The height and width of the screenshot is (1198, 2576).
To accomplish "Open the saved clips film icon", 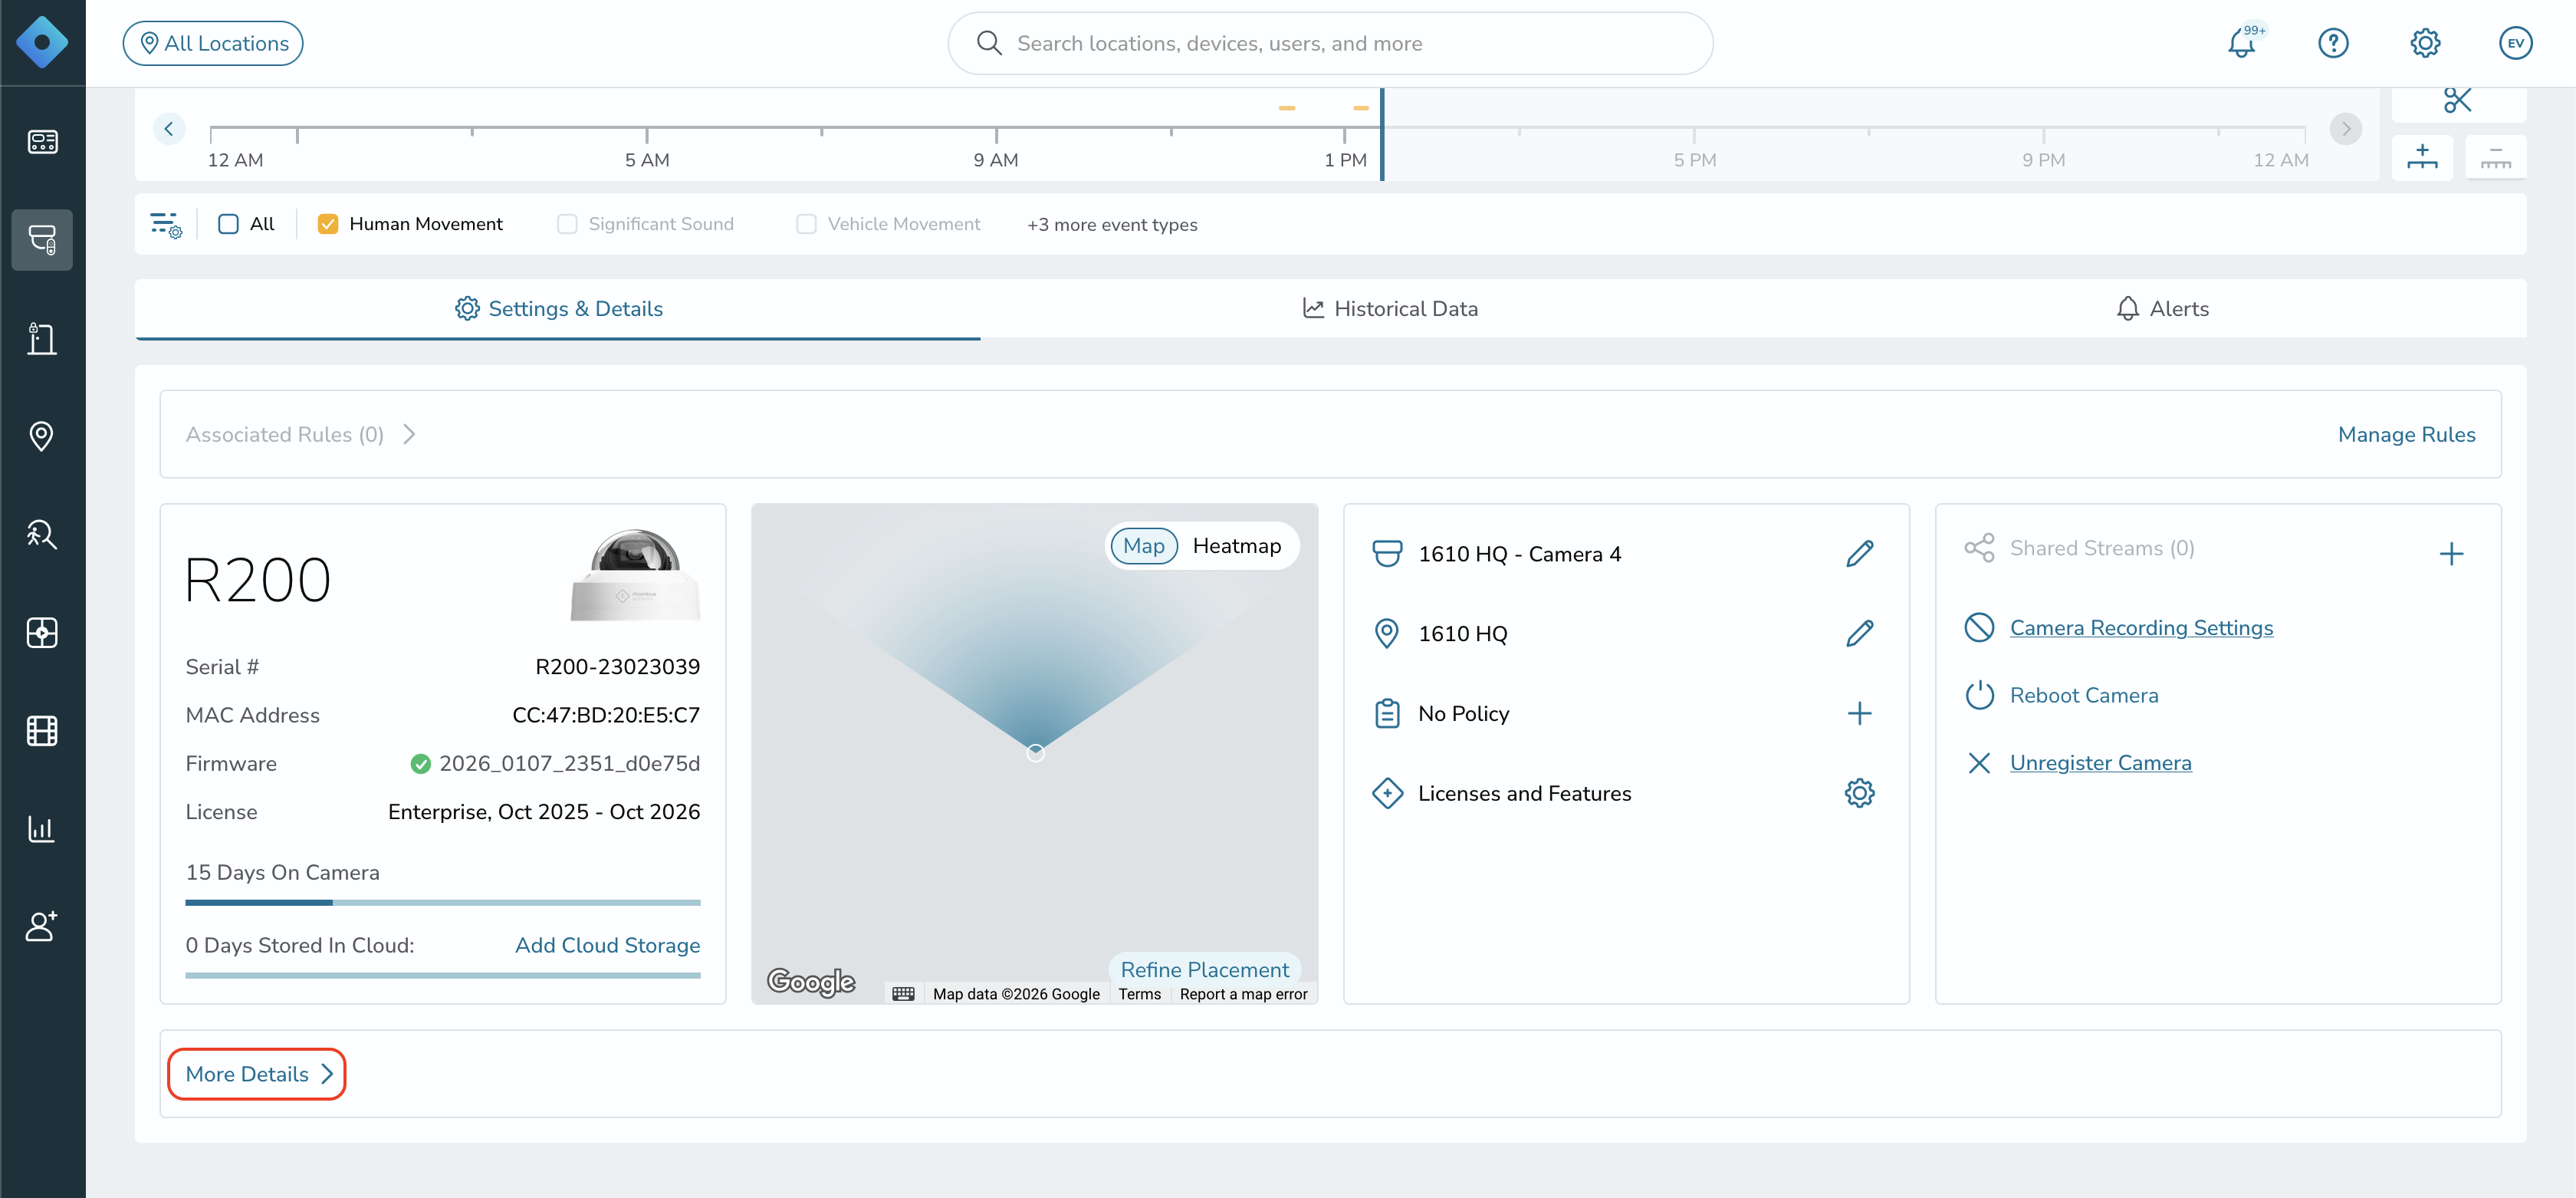I will tap(42, 731).
